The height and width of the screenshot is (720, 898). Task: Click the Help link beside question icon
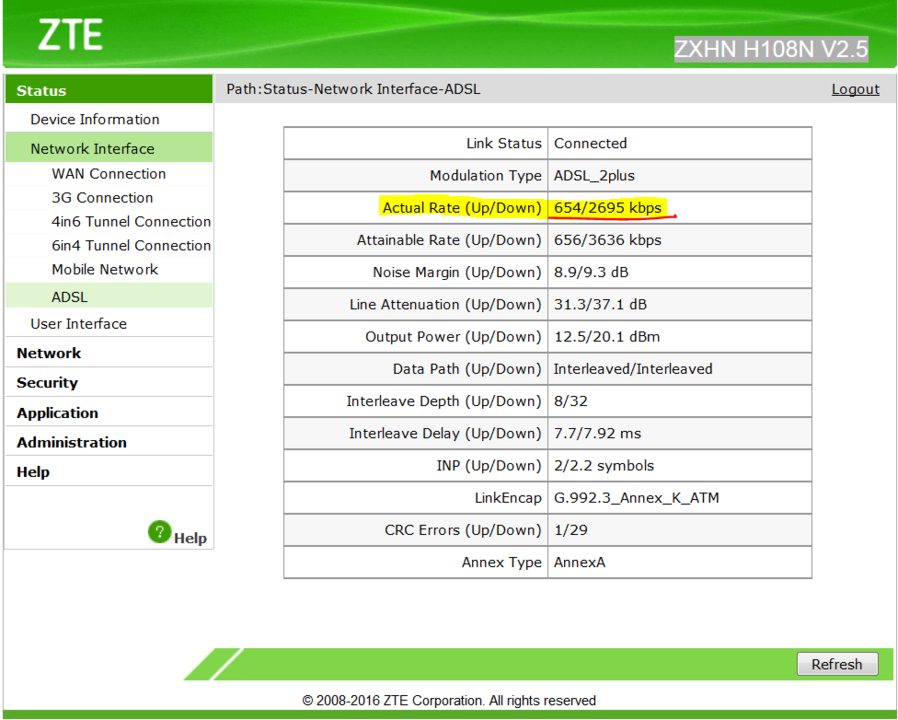point(190,538)
